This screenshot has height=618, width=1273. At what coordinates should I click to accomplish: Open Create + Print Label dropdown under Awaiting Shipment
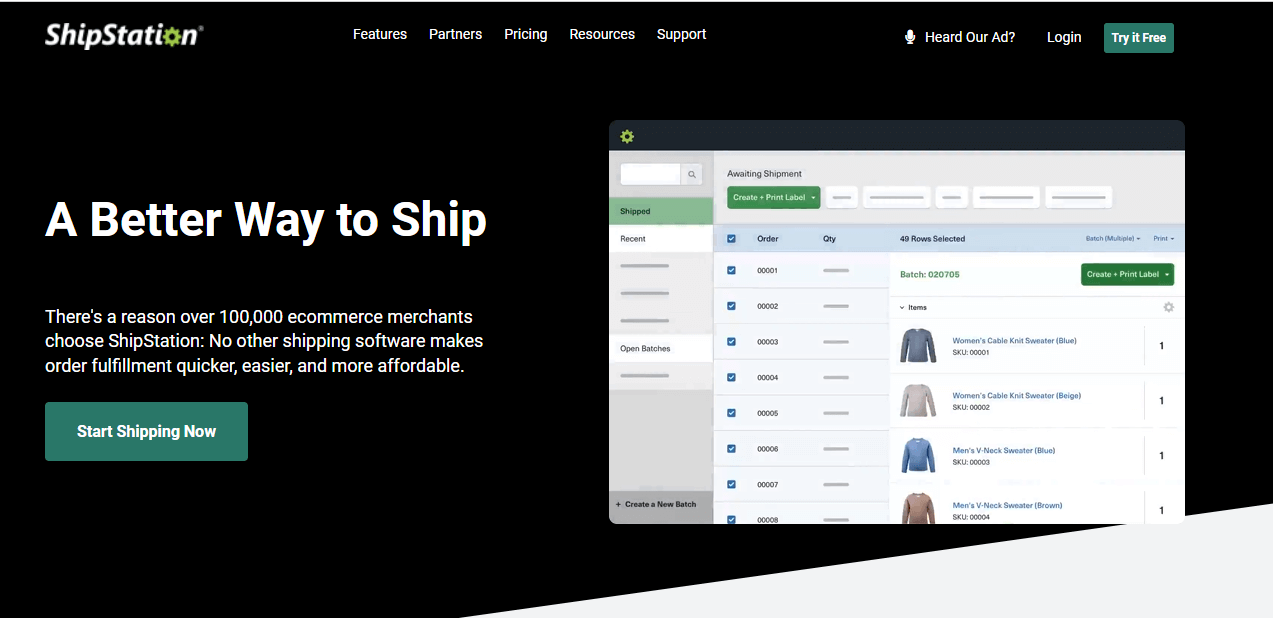pyautogui.click(x=774, y=197)
